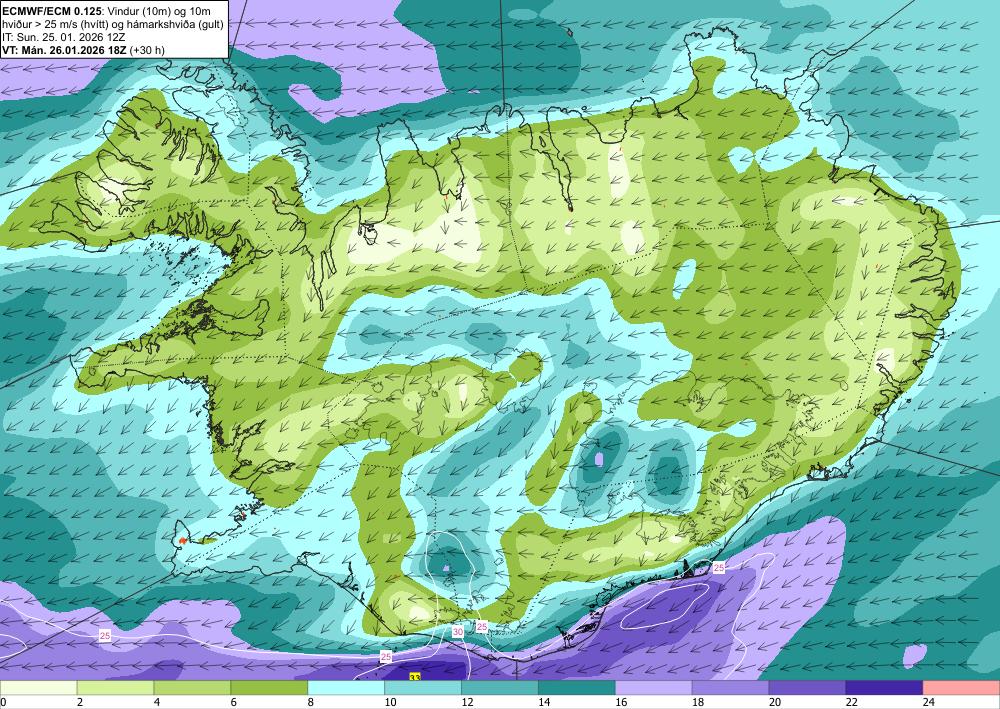Click the 20–22 m/s violet swatch
Viewport: 1000px width, 709px height.
[807, 688]
